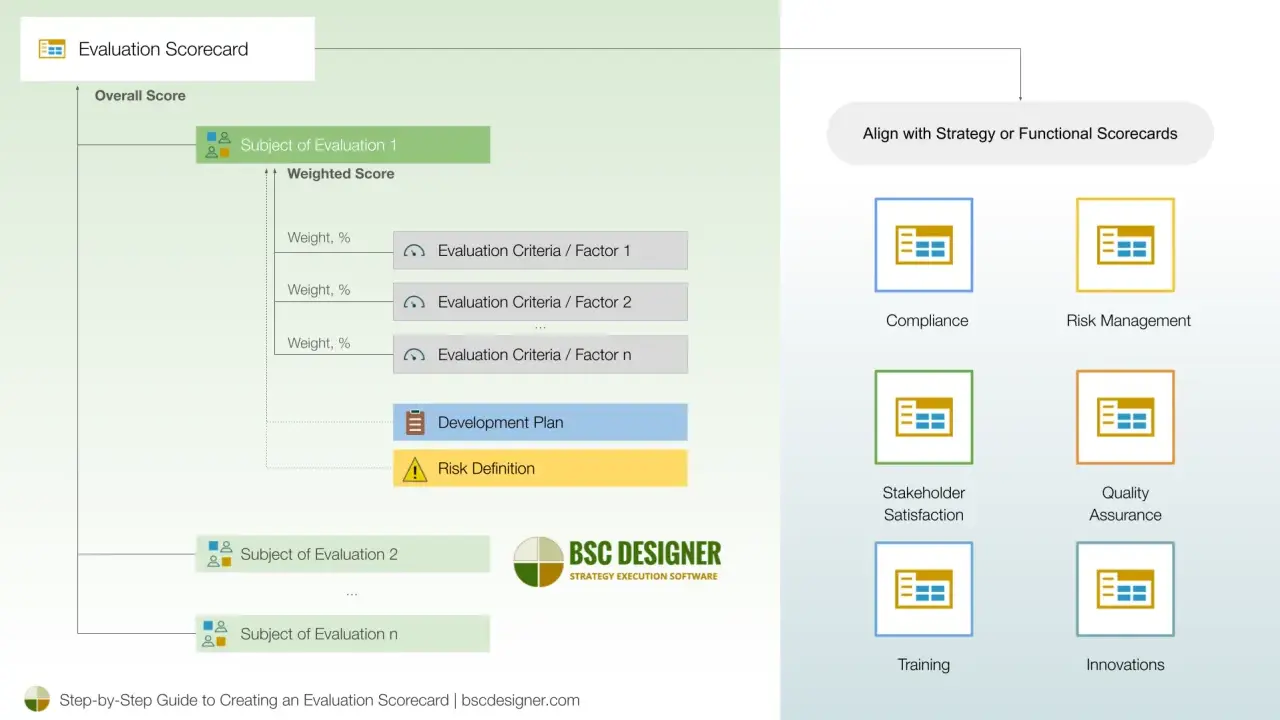Screen dimensions: 1280x720
Task: Select Evaluation Criteria / Factor 2 row
Action: click(540, 302)
